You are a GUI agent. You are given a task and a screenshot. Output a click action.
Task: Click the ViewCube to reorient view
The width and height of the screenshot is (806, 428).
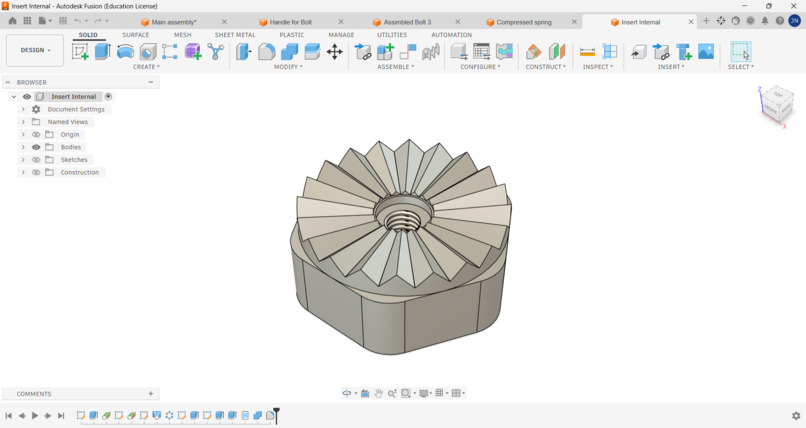(x=776, y=106)
